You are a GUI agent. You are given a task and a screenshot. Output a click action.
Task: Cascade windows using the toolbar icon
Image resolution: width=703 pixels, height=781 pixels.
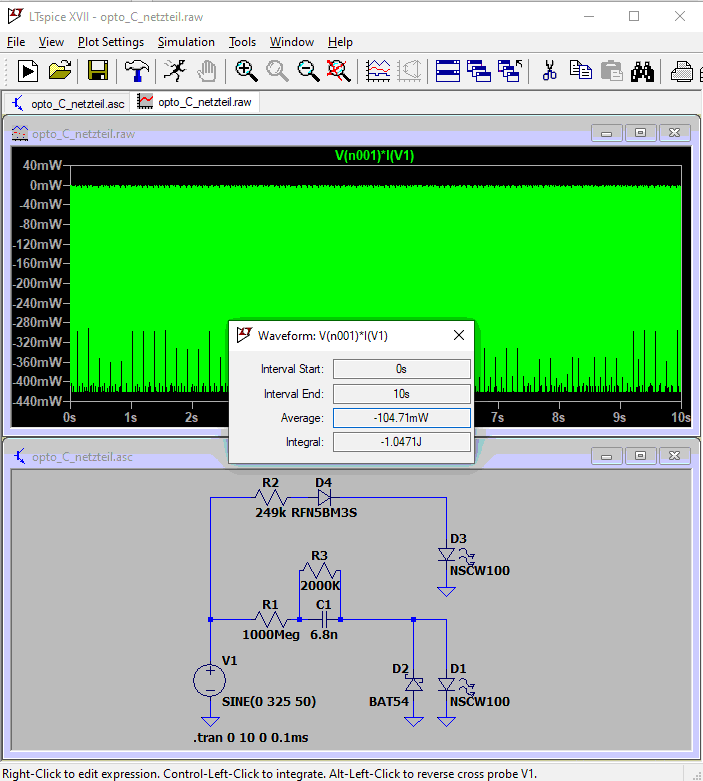(479, 71)
